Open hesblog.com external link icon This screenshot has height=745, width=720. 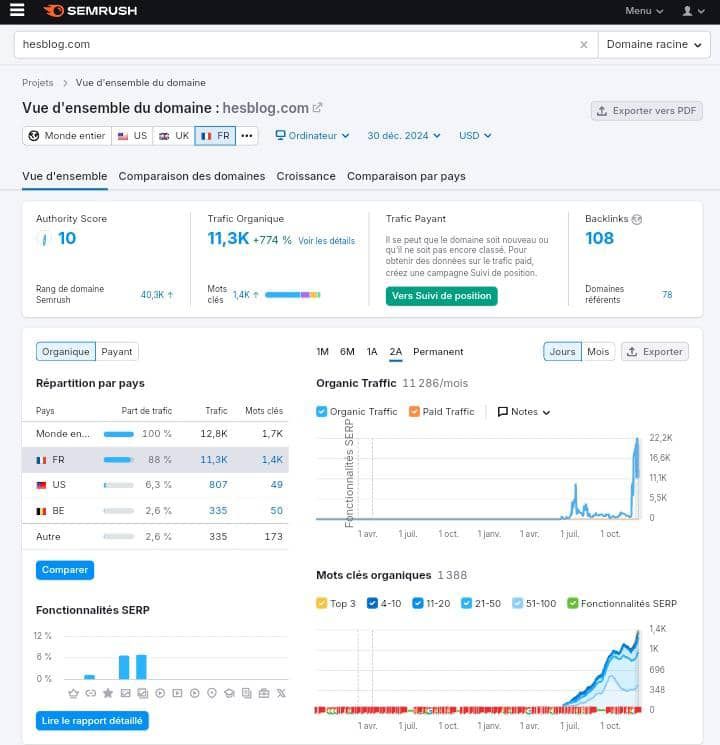[317, 108]
